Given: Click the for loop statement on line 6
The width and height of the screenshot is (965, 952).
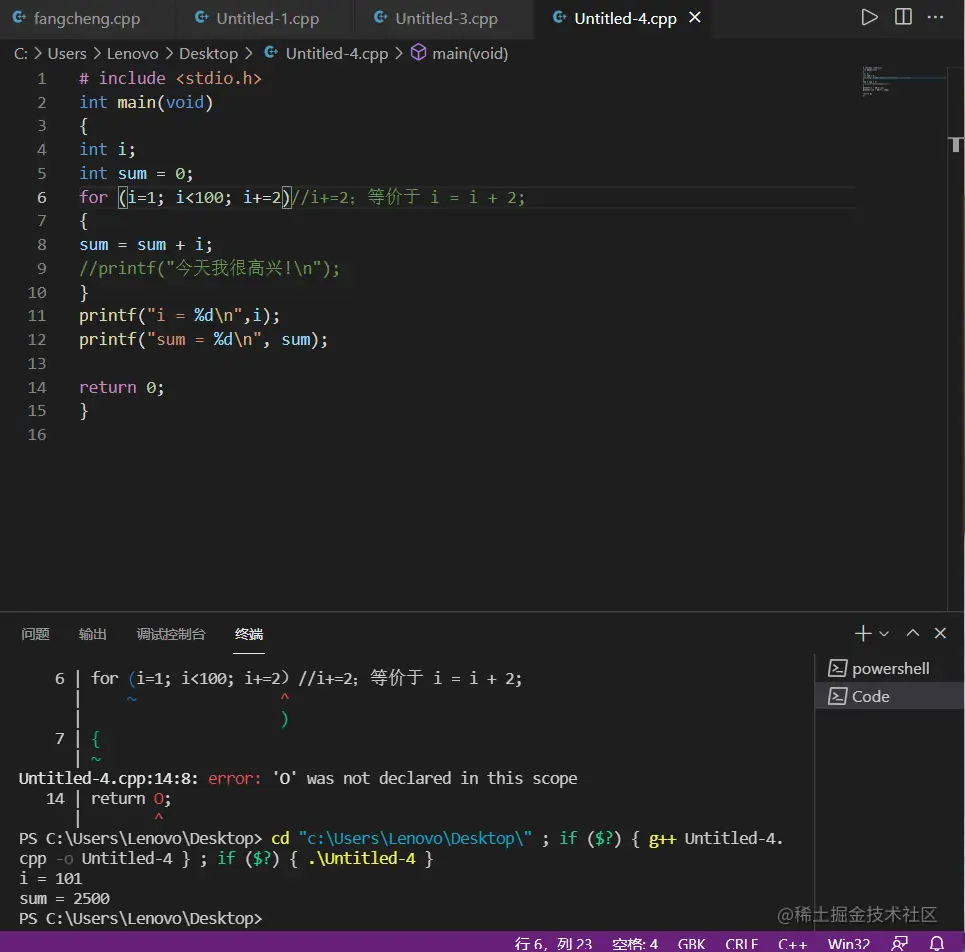Looking at the screenshot, I should point(185,198).
